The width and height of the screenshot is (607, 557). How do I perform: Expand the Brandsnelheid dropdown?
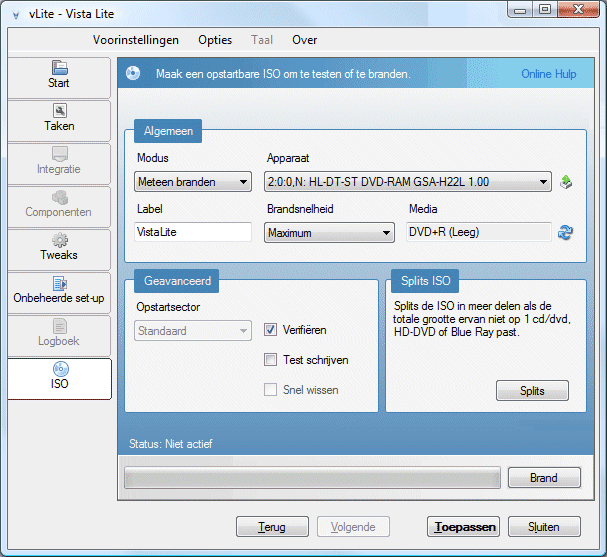click(x=329, y=233)
